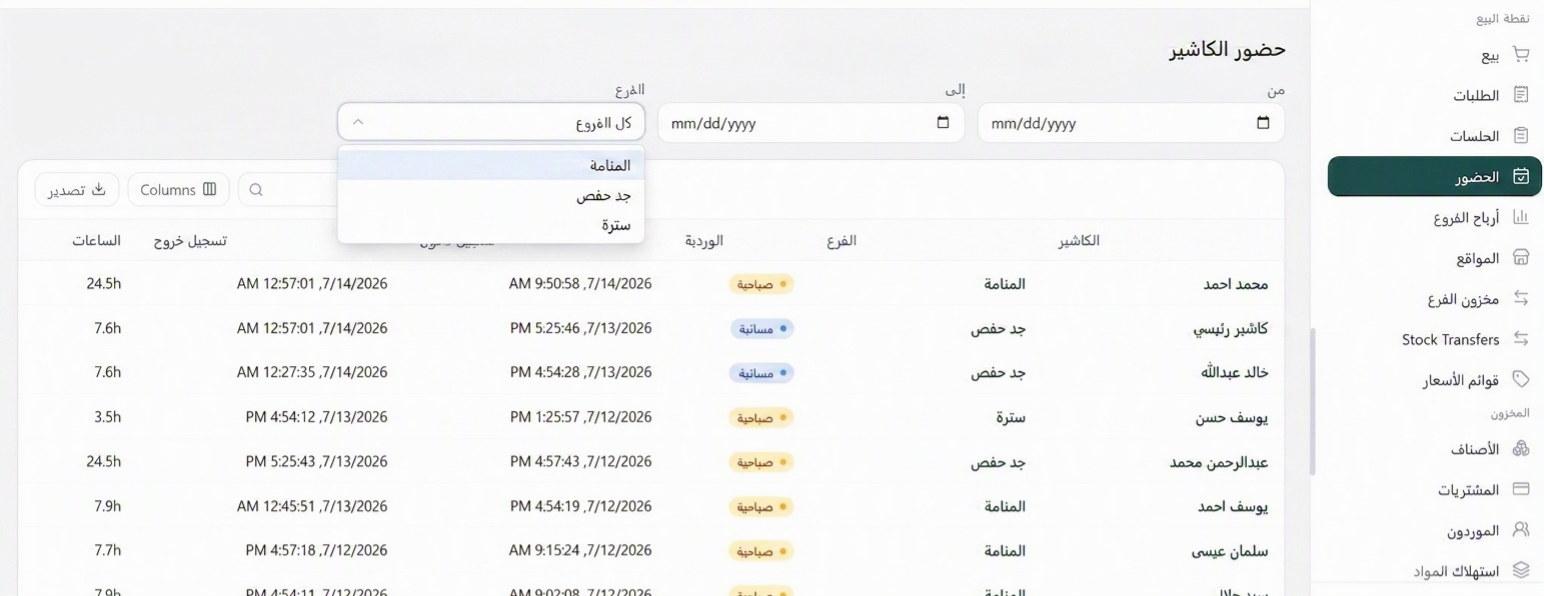Open الموردون suppliers person icon

coord(1521,530)
